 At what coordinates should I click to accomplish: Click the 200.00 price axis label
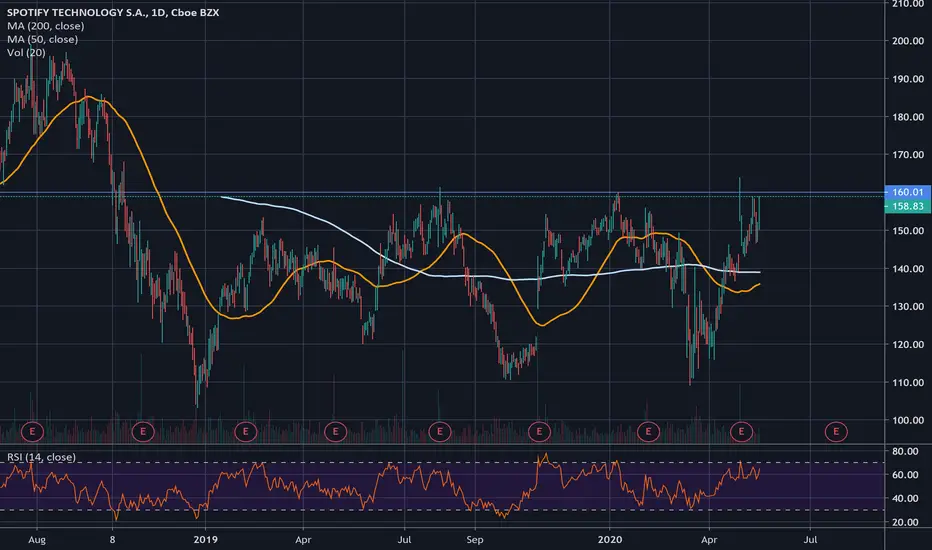click(908, 41)
